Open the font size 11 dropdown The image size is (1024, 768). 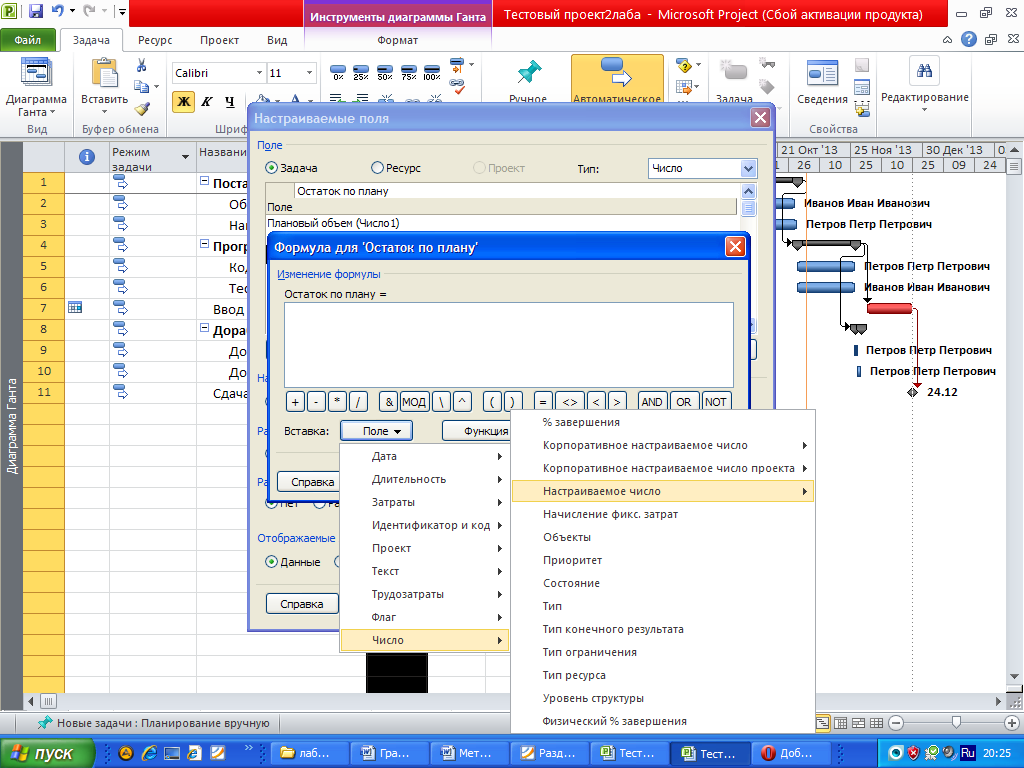tap(310, 72)
